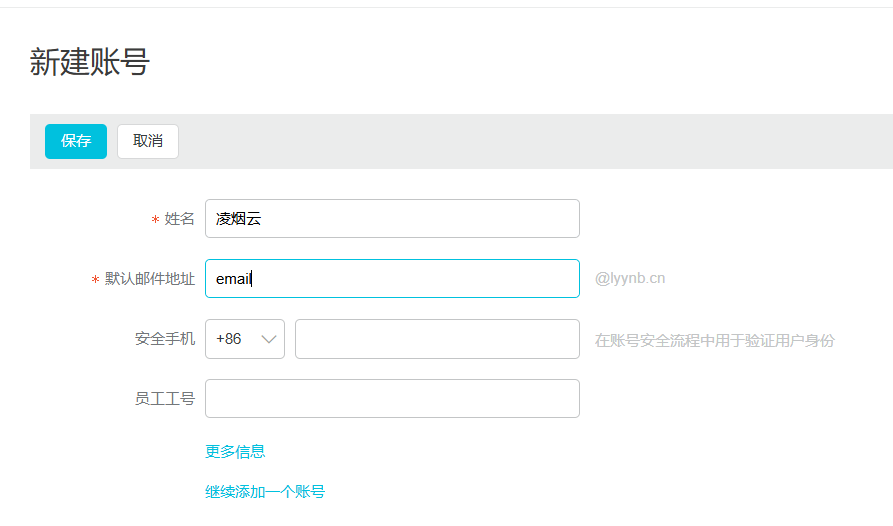This screenshot has width=893, height=526.
Task: Follow the 继续添加一个账号 link
Action: (x=265, y=491)
